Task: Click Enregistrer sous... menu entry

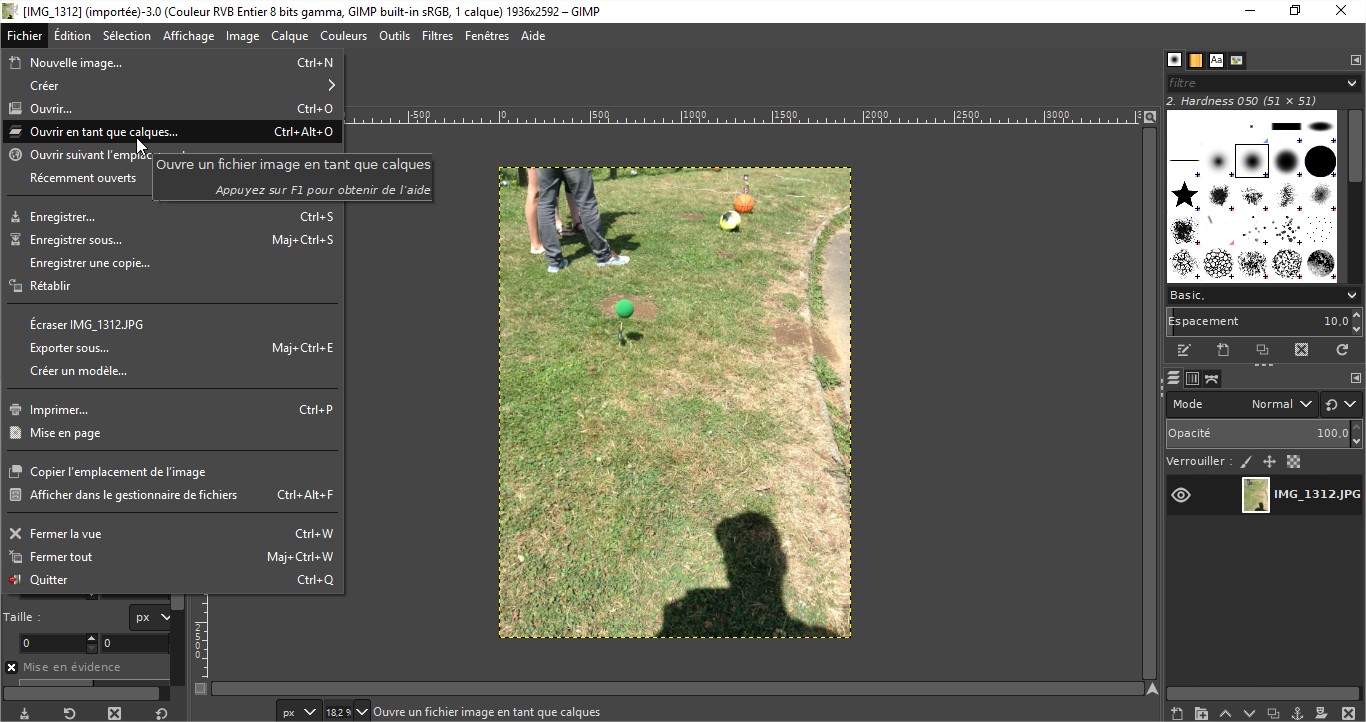Action: tap(76, 240)
